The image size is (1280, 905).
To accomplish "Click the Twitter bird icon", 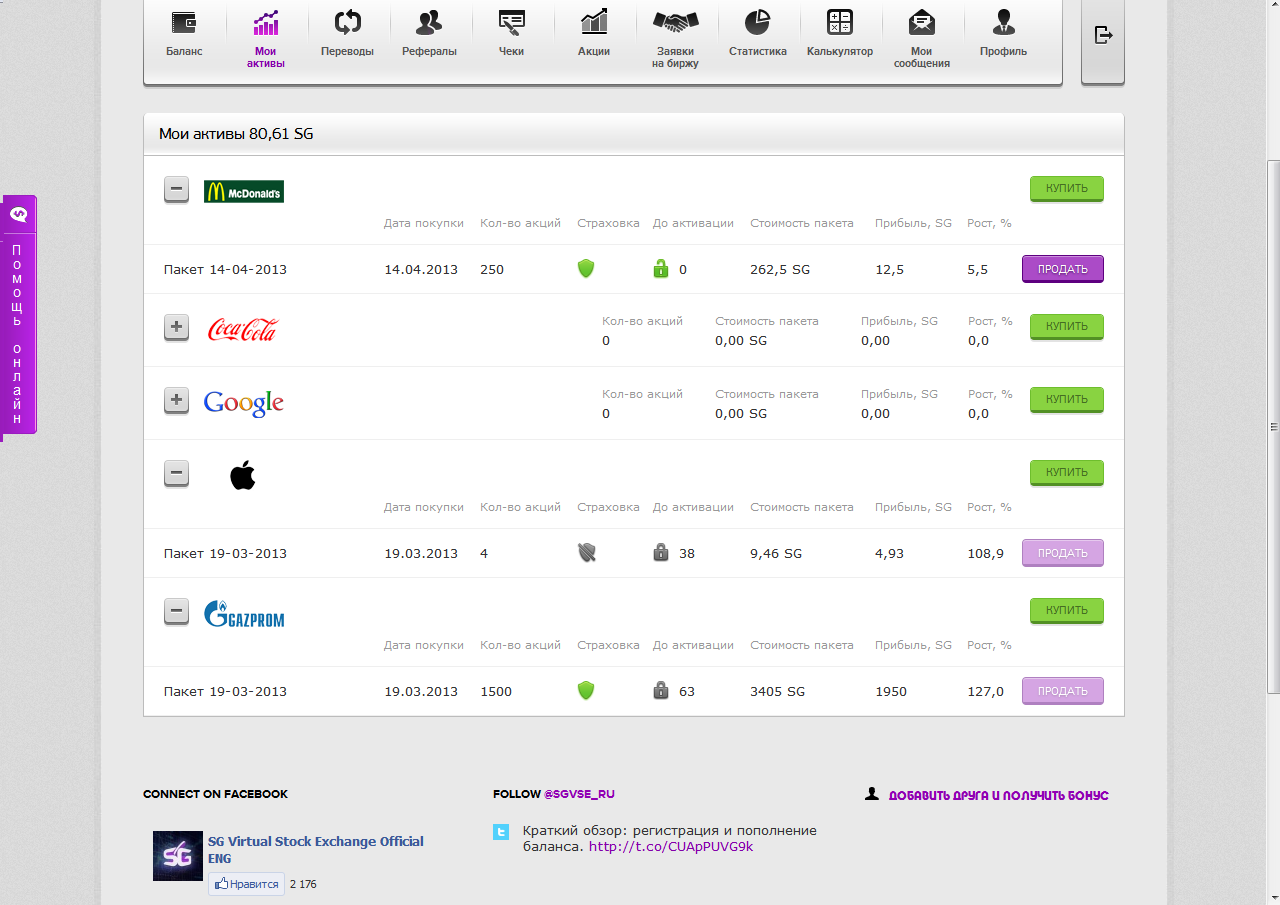I will pyautogui.click(x=501, y=832).
